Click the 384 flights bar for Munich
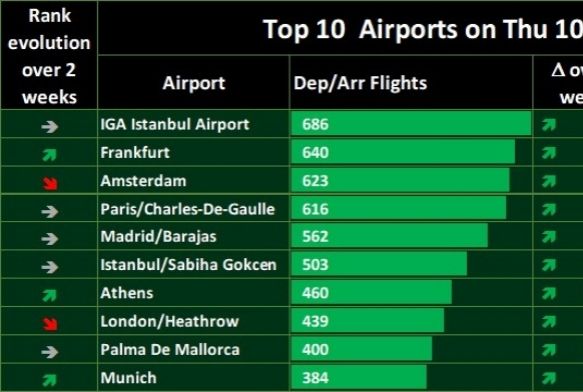The image size is (583, 392). [x=359, y=377]
